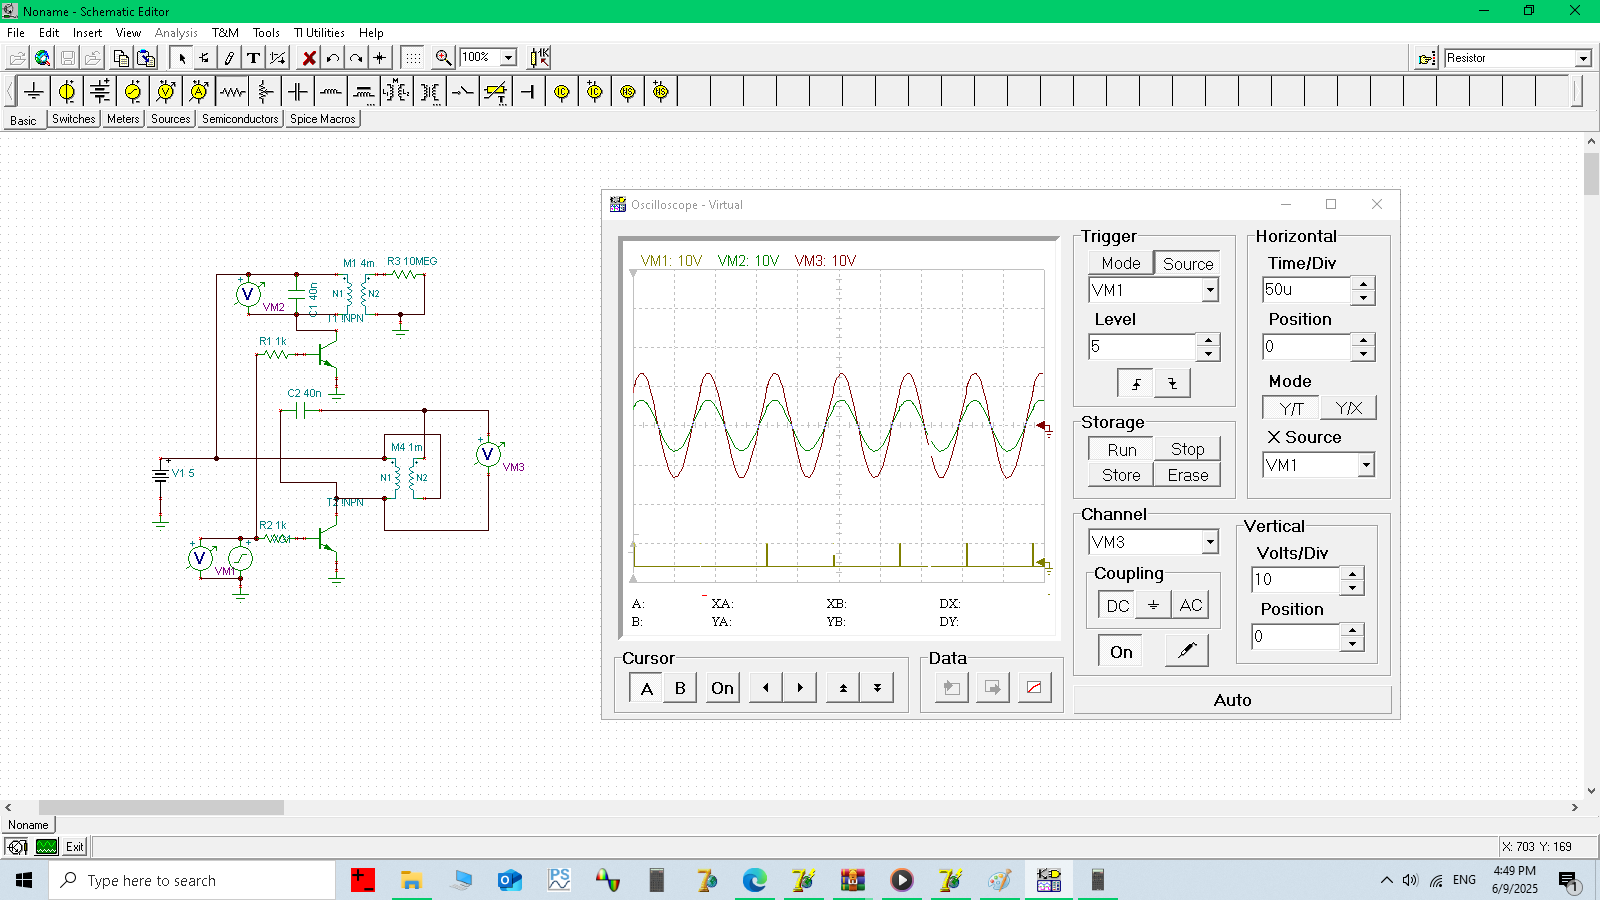
Task: Switch to the Spice Macros tab
Action: [x=322, y=119]
